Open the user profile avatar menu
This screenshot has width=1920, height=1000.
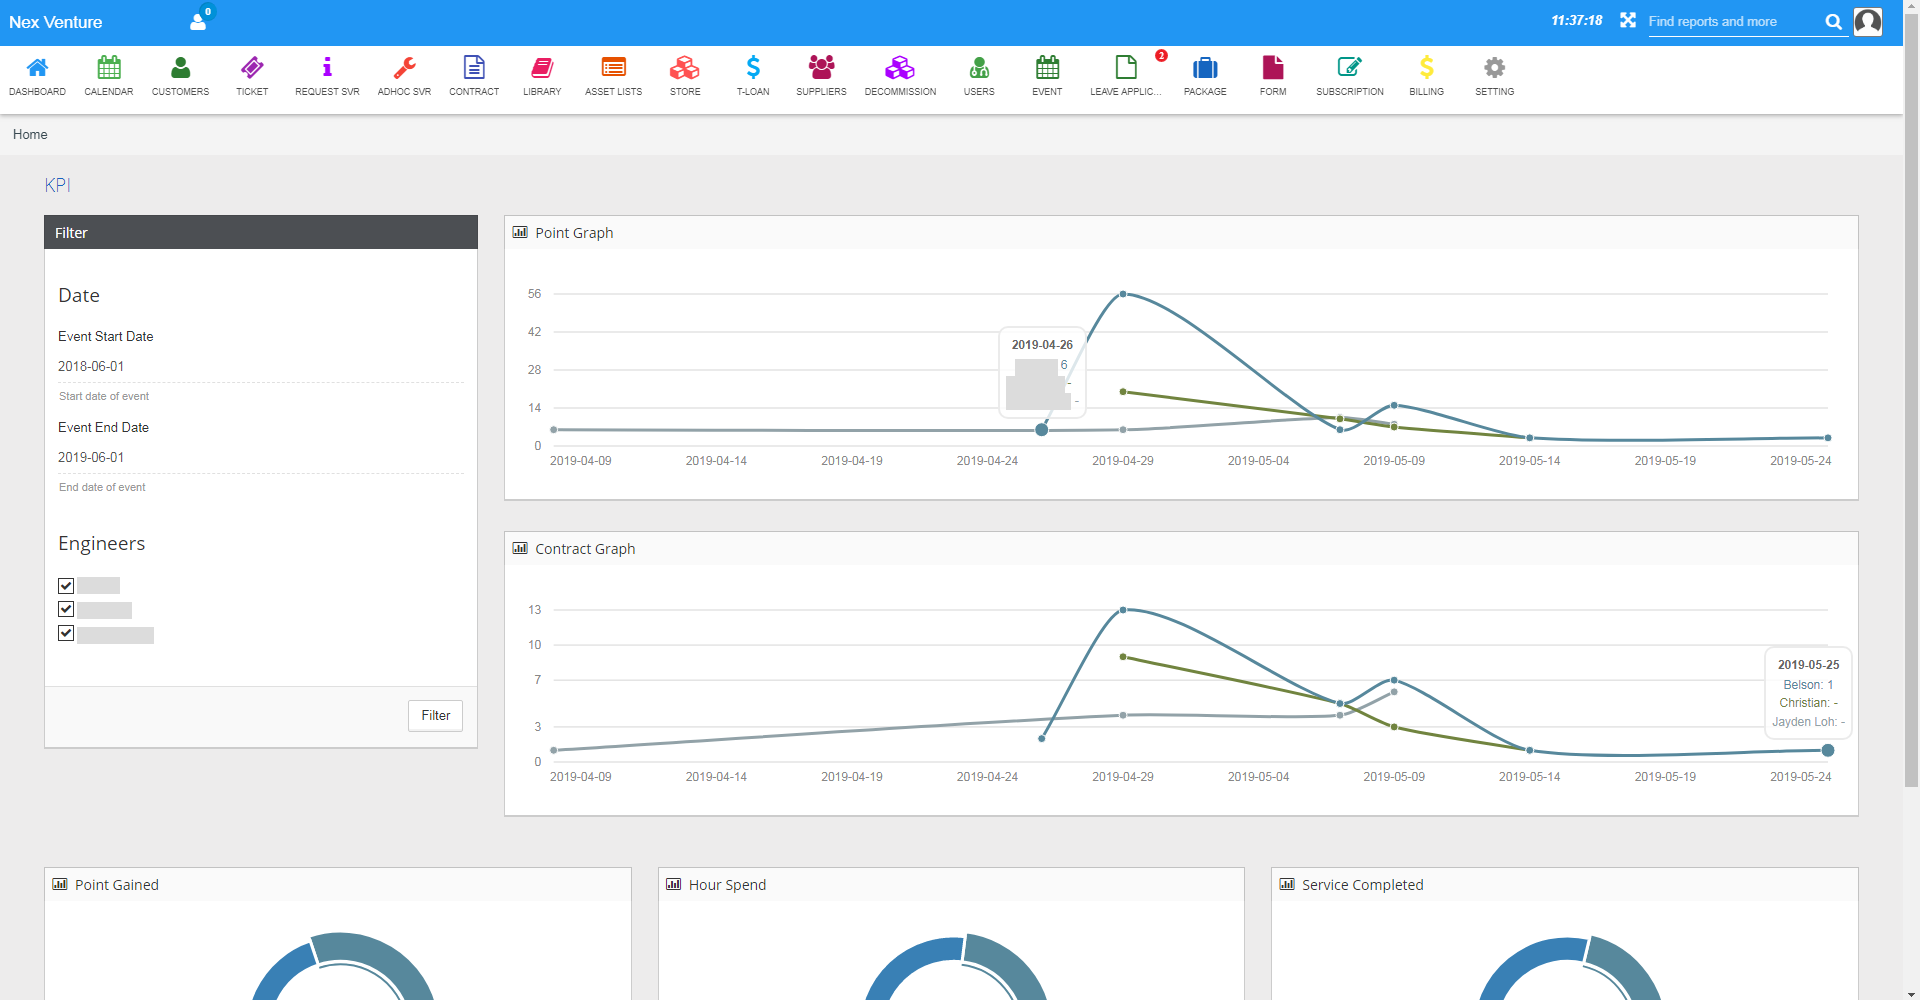click(x=1867, y=21)
